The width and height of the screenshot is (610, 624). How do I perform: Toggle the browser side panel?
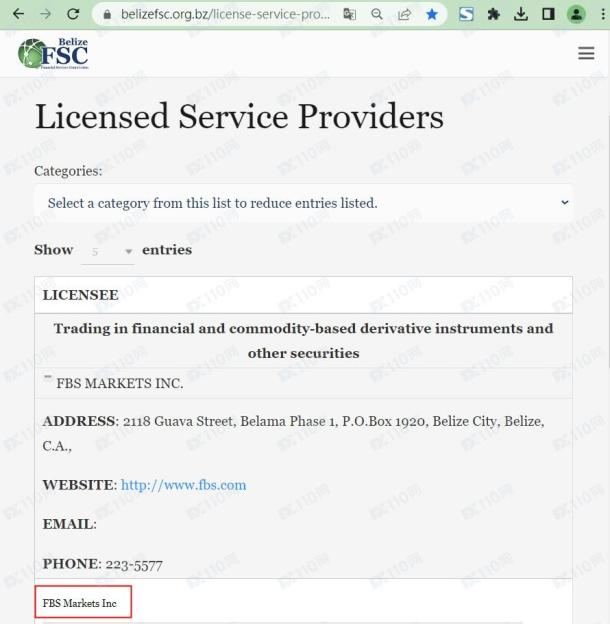548,14
